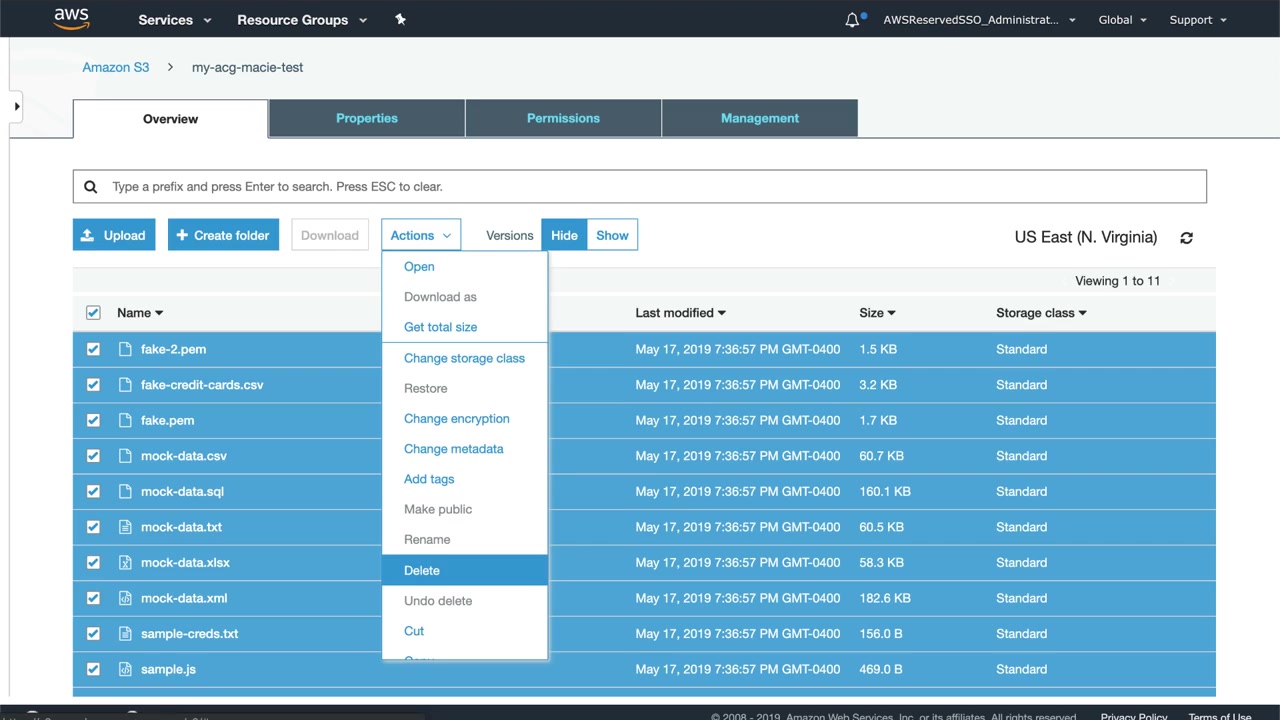Viewport: 1280px width, 720px height.
Task: Open the sample-creds.txt file link
Action: pos(190,634)
